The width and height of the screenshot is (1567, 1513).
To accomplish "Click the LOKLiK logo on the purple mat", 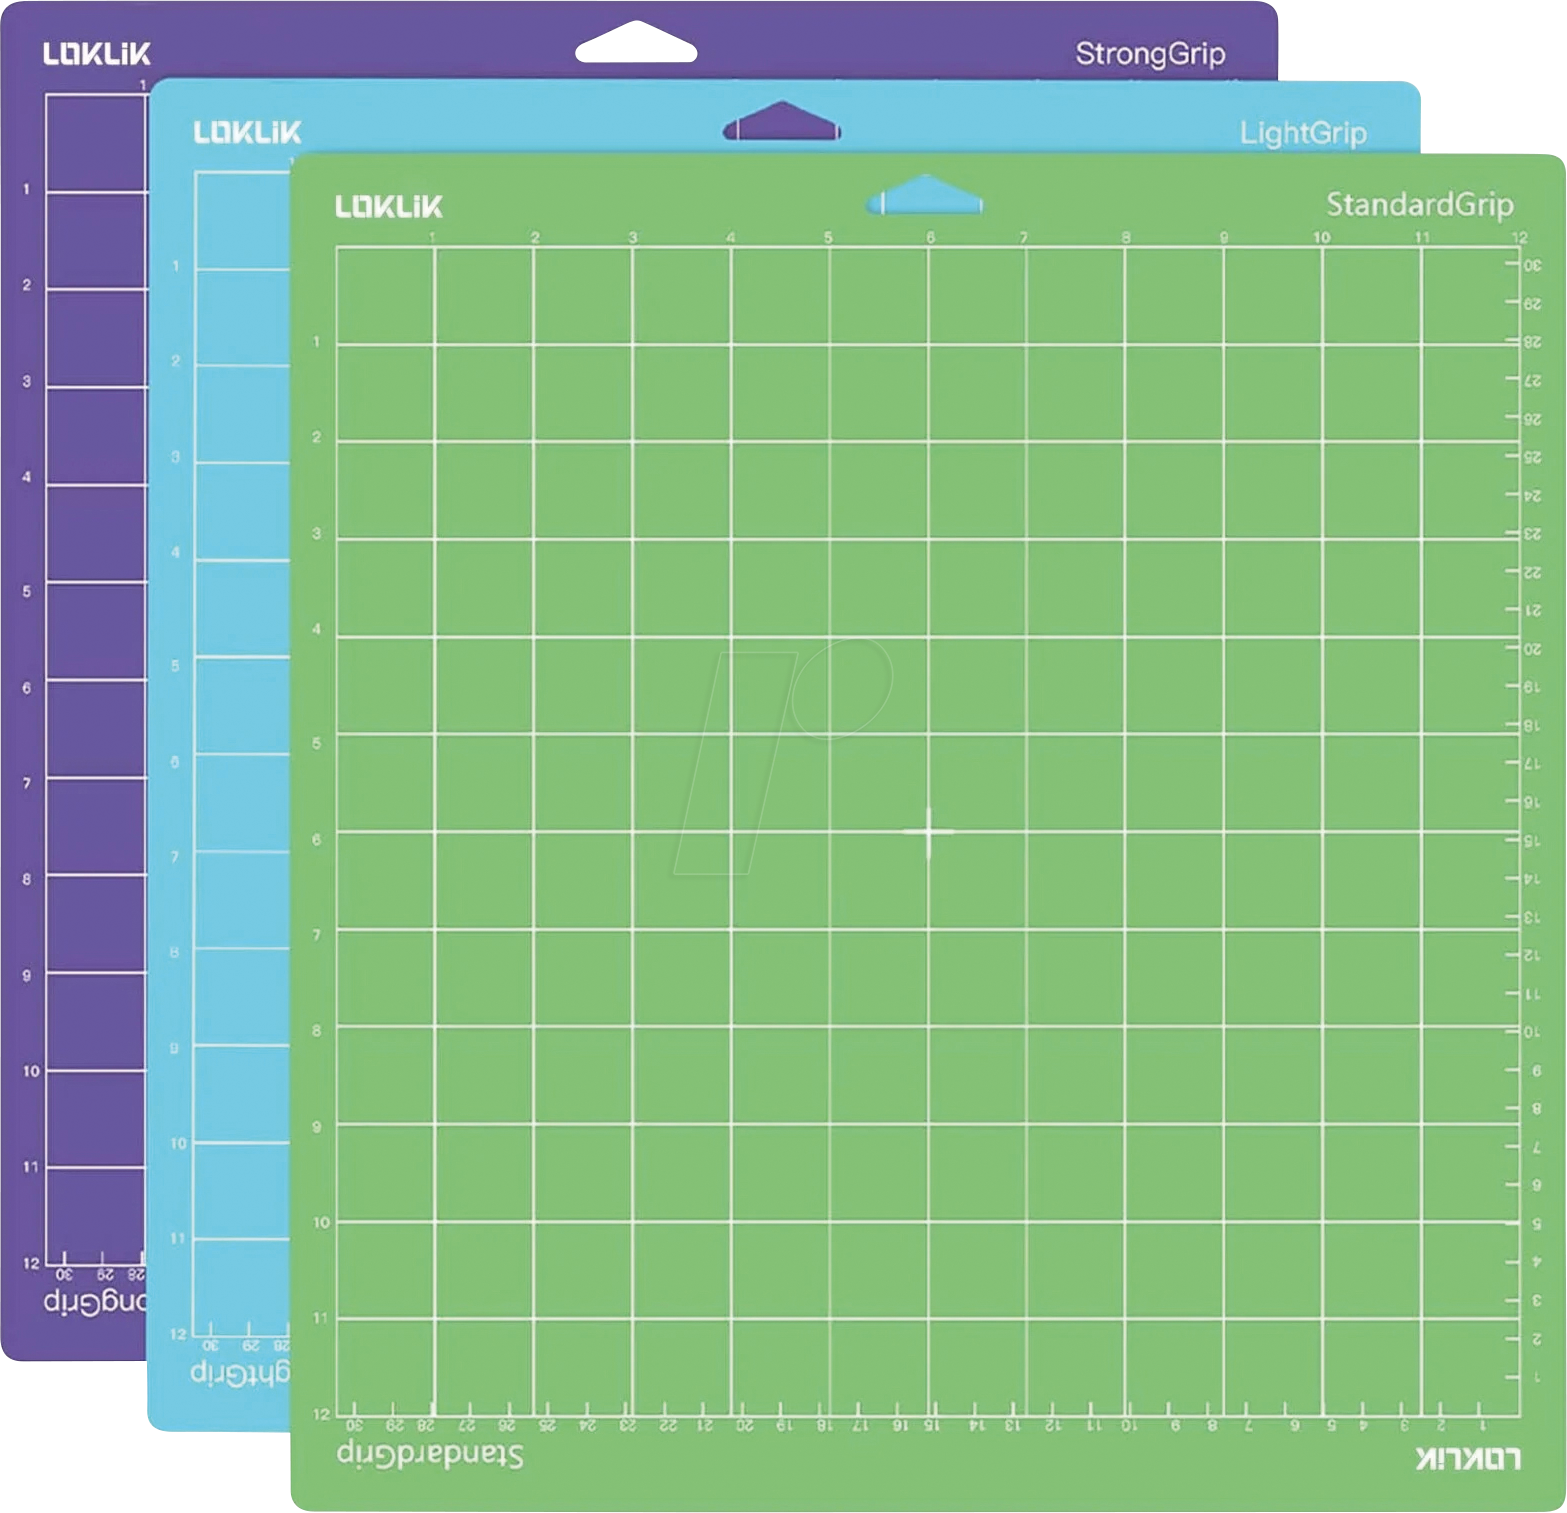I will (x=96, y=54).
